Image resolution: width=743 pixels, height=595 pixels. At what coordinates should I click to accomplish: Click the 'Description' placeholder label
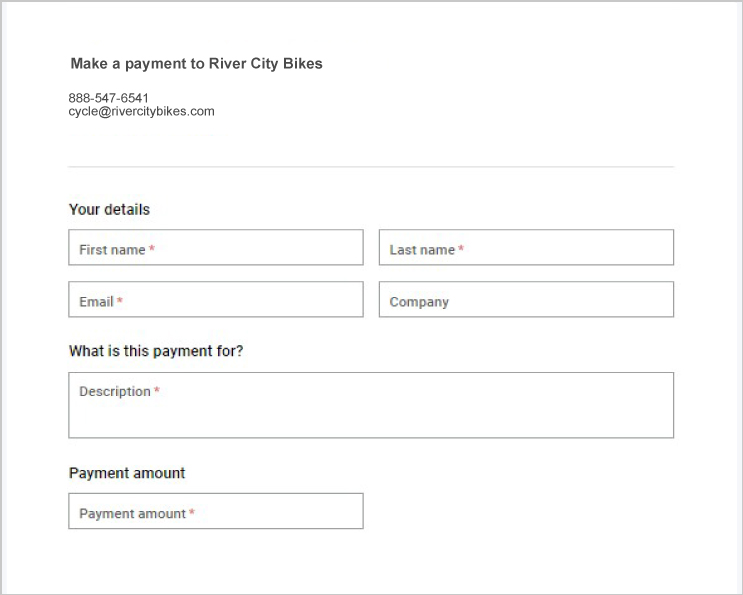(115, 392)
